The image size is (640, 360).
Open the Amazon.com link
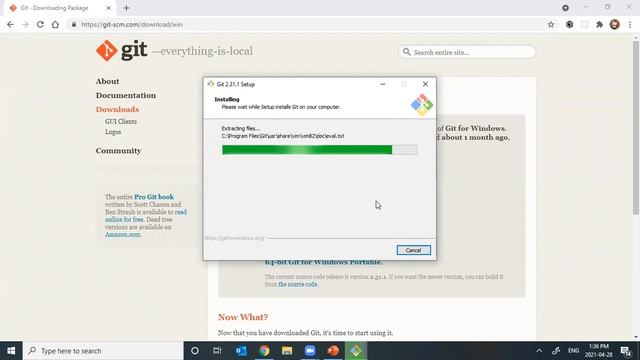point(123,234)
